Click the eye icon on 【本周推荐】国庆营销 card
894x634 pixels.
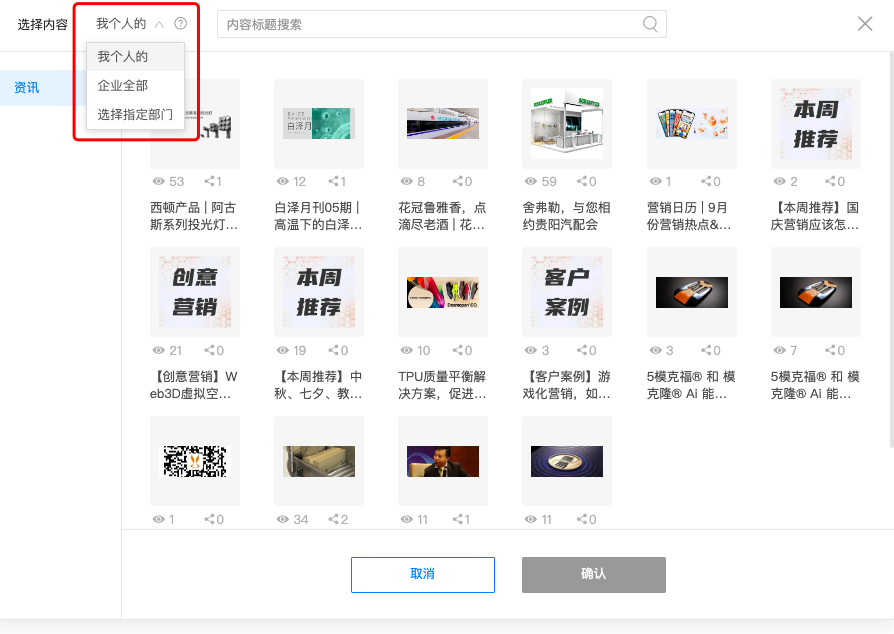click(779, 181)
